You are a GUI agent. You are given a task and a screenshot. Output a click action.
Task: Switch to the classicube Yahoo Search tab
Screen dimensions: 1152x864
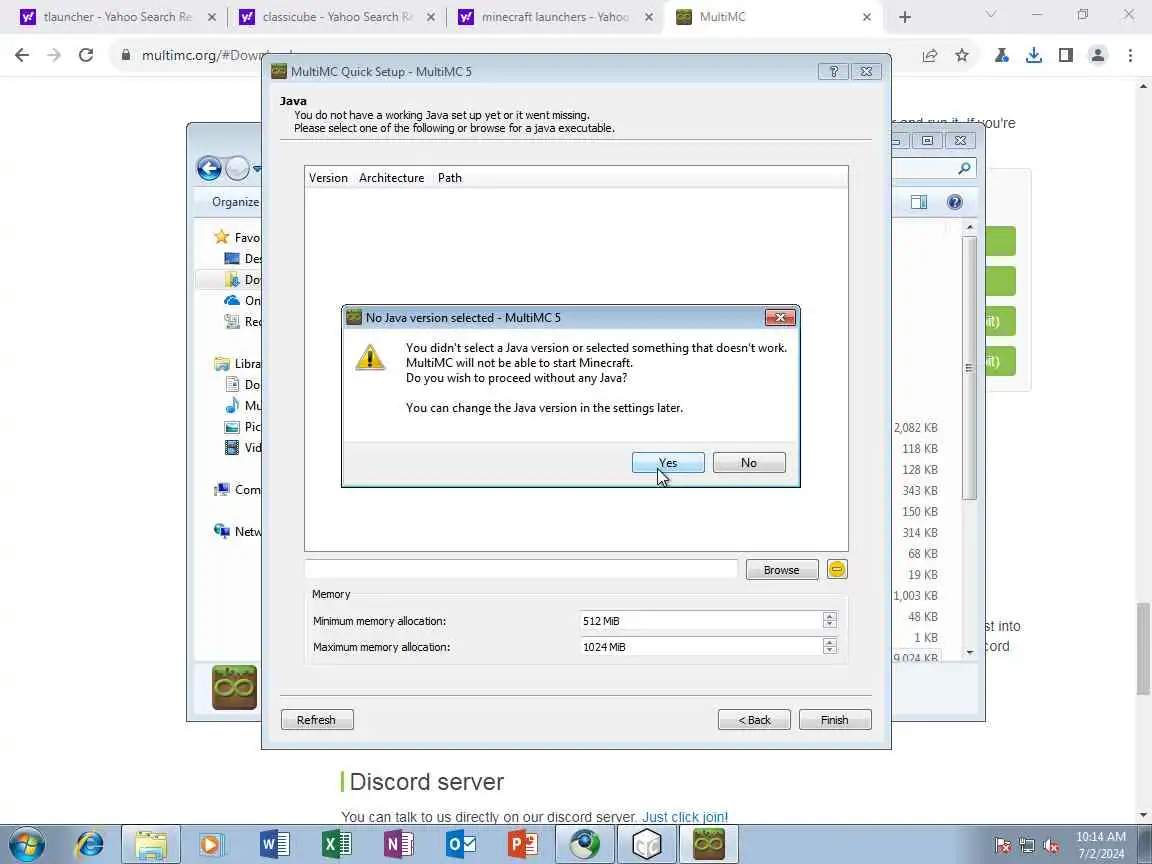pos(337,17)
